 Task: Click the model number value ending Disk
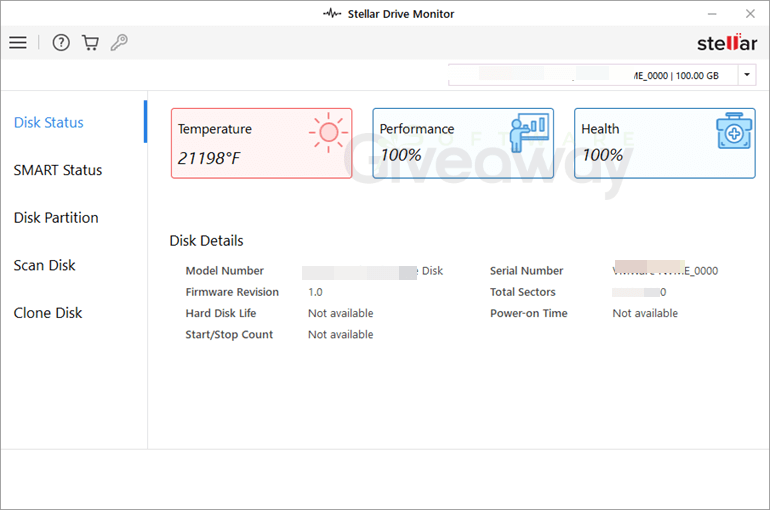pyautogui.click(x=373, y=271)
